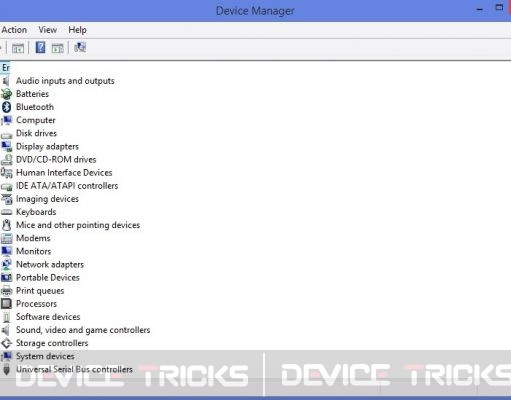This screenshot has height=400, width=511.
Task: Select the Disk drives entry
Action: point(36,133)
